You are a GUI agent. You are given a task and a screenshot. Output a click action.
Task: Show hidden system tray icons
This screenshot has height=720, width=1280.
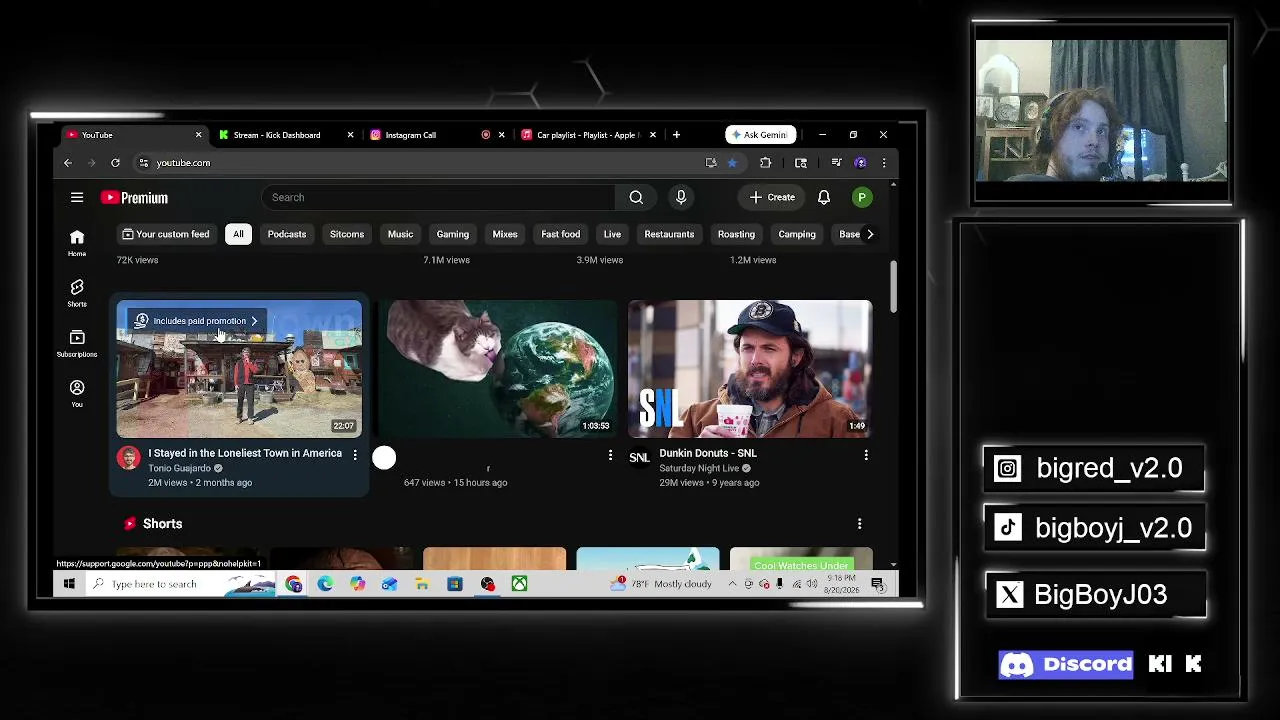pyautogui.click(x=732, y=584)
